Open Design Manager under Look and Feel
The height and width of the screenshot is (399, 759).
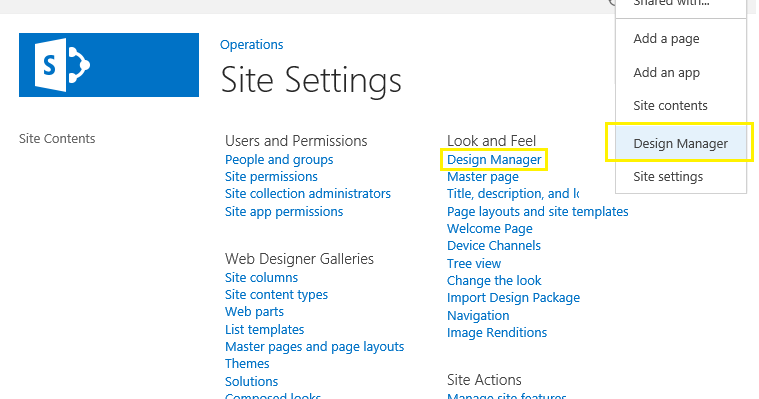pos(494,160)
